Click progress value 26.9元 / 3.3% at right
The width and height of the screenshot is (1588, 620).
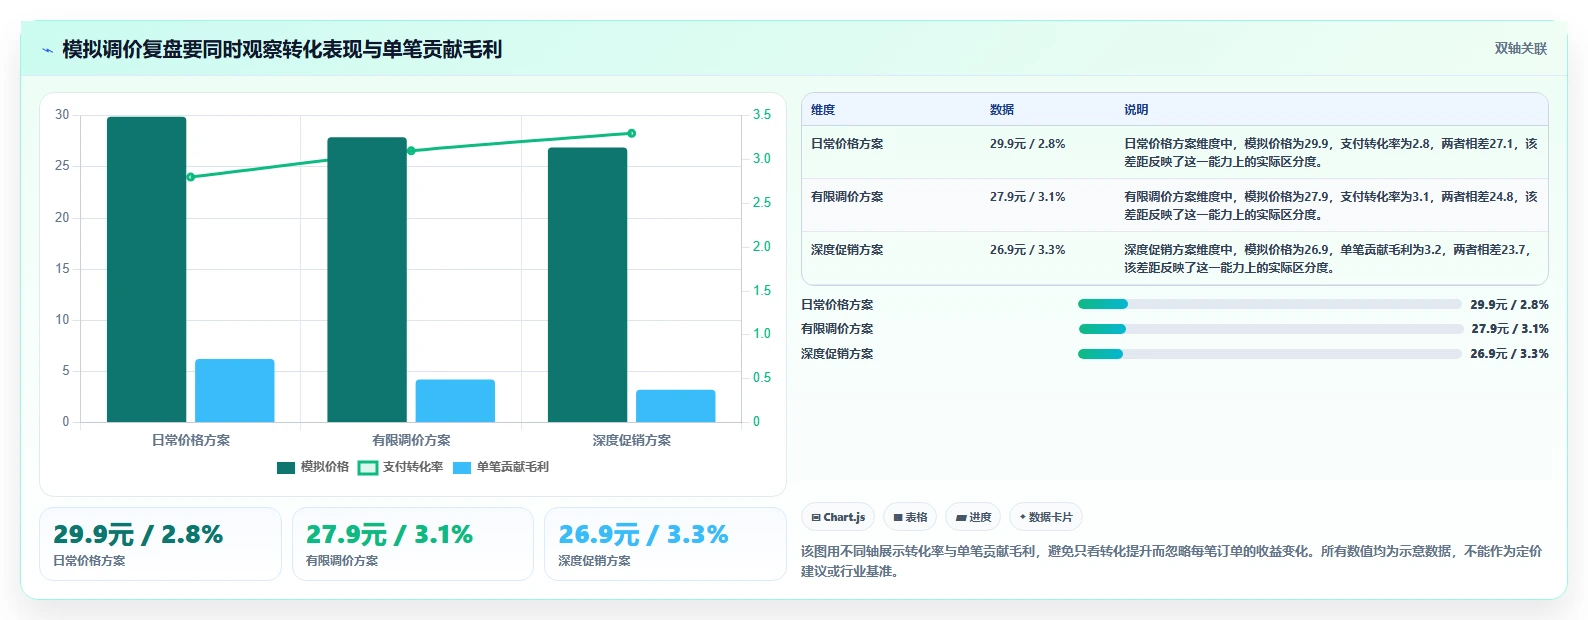click(x=1509, y=354)
